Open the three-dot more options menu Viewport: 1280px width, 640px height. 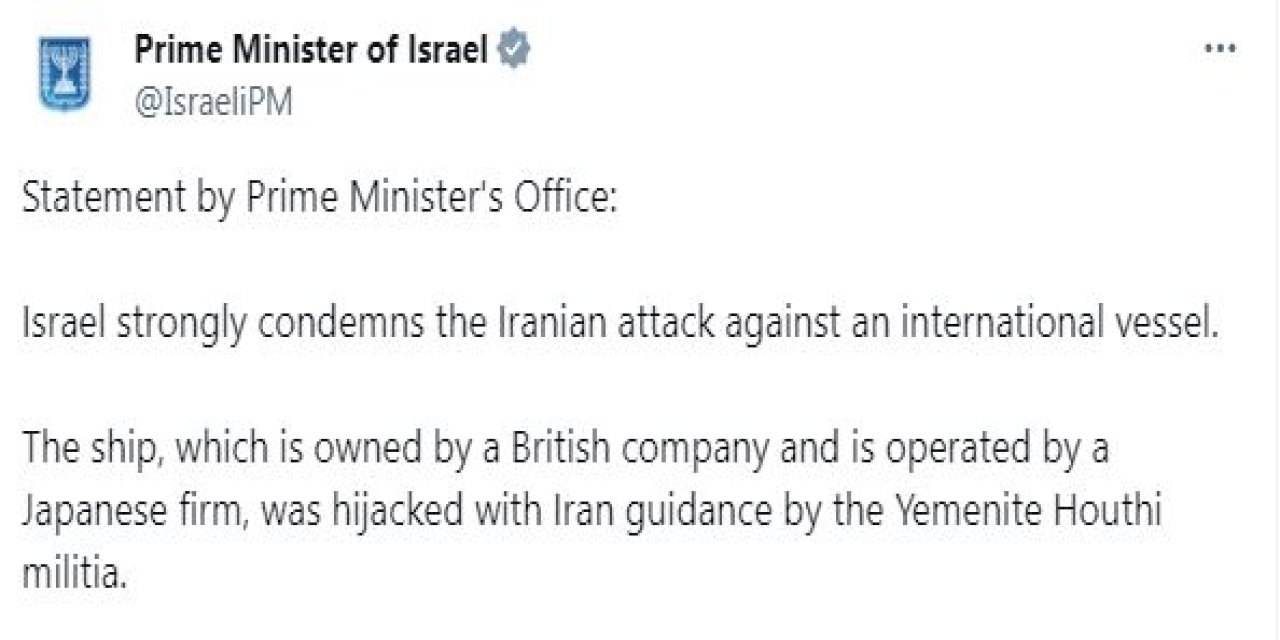1220,49
